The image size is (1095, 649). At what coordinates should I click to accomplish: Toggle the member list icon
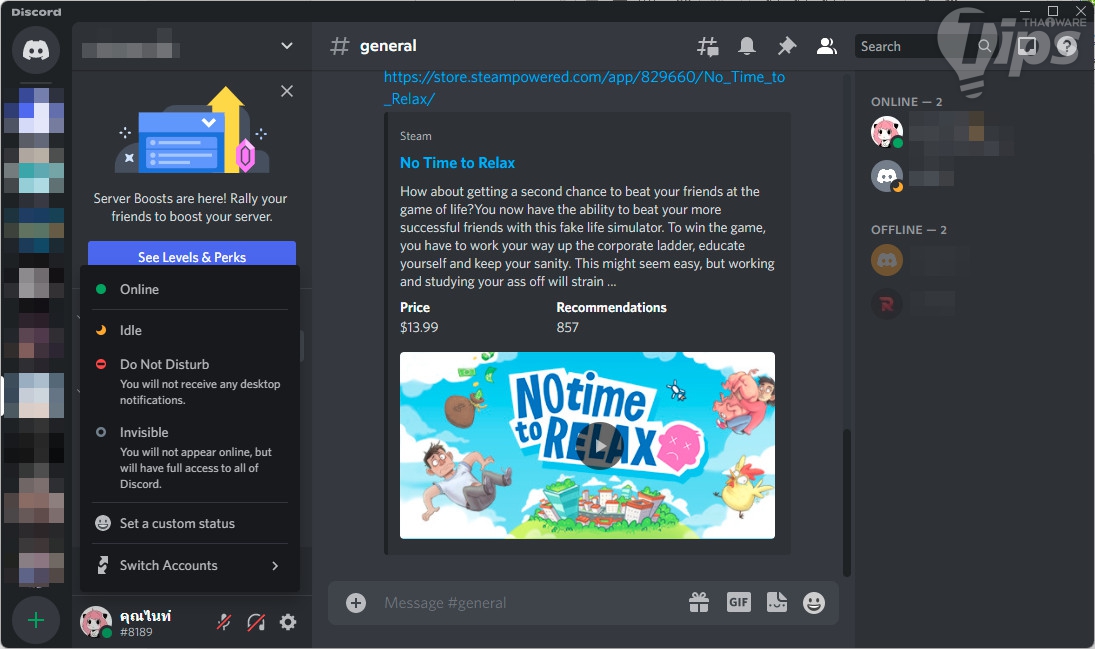826,46
